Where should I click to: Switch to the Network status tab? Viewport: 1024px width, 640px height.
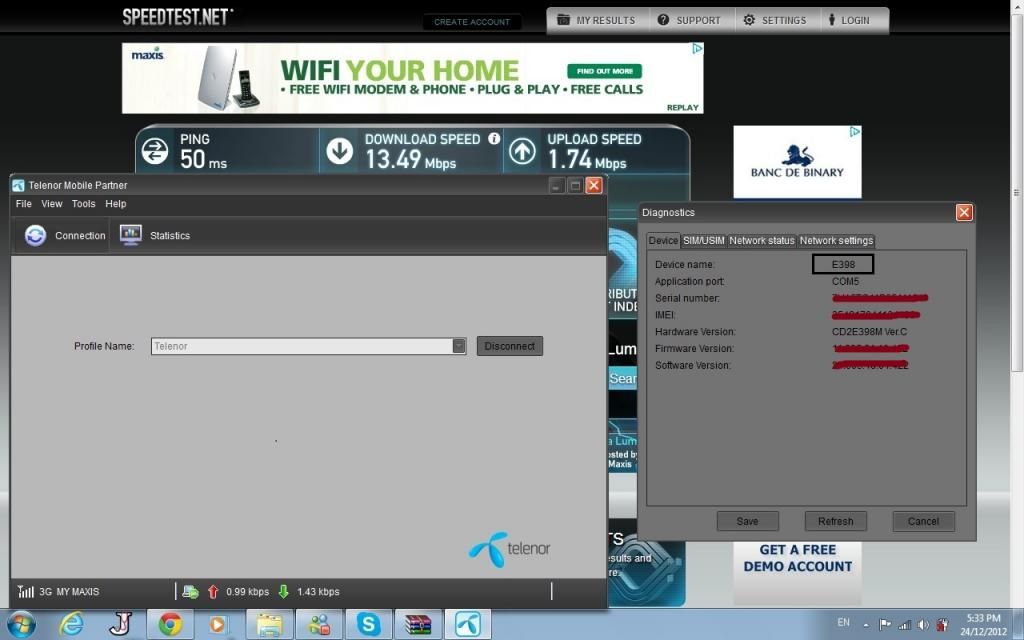(x=762, y=241)
